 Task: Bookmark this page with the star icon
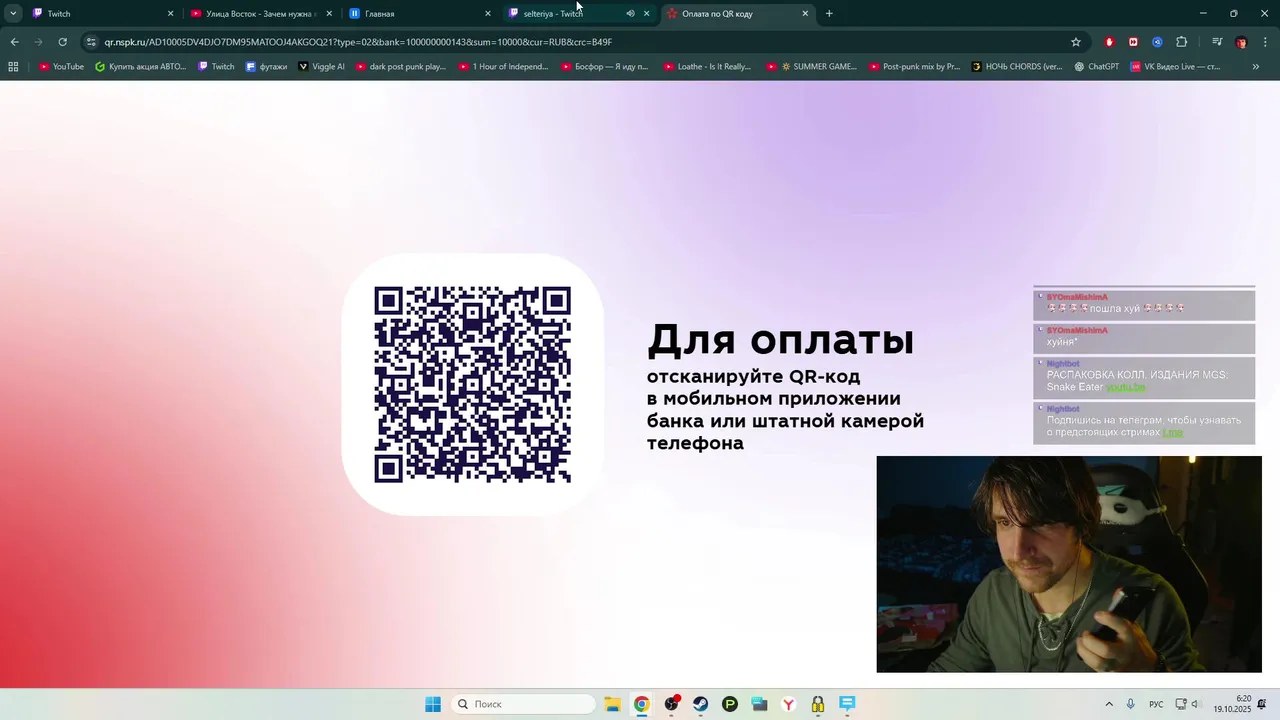tap(1076, 42)
